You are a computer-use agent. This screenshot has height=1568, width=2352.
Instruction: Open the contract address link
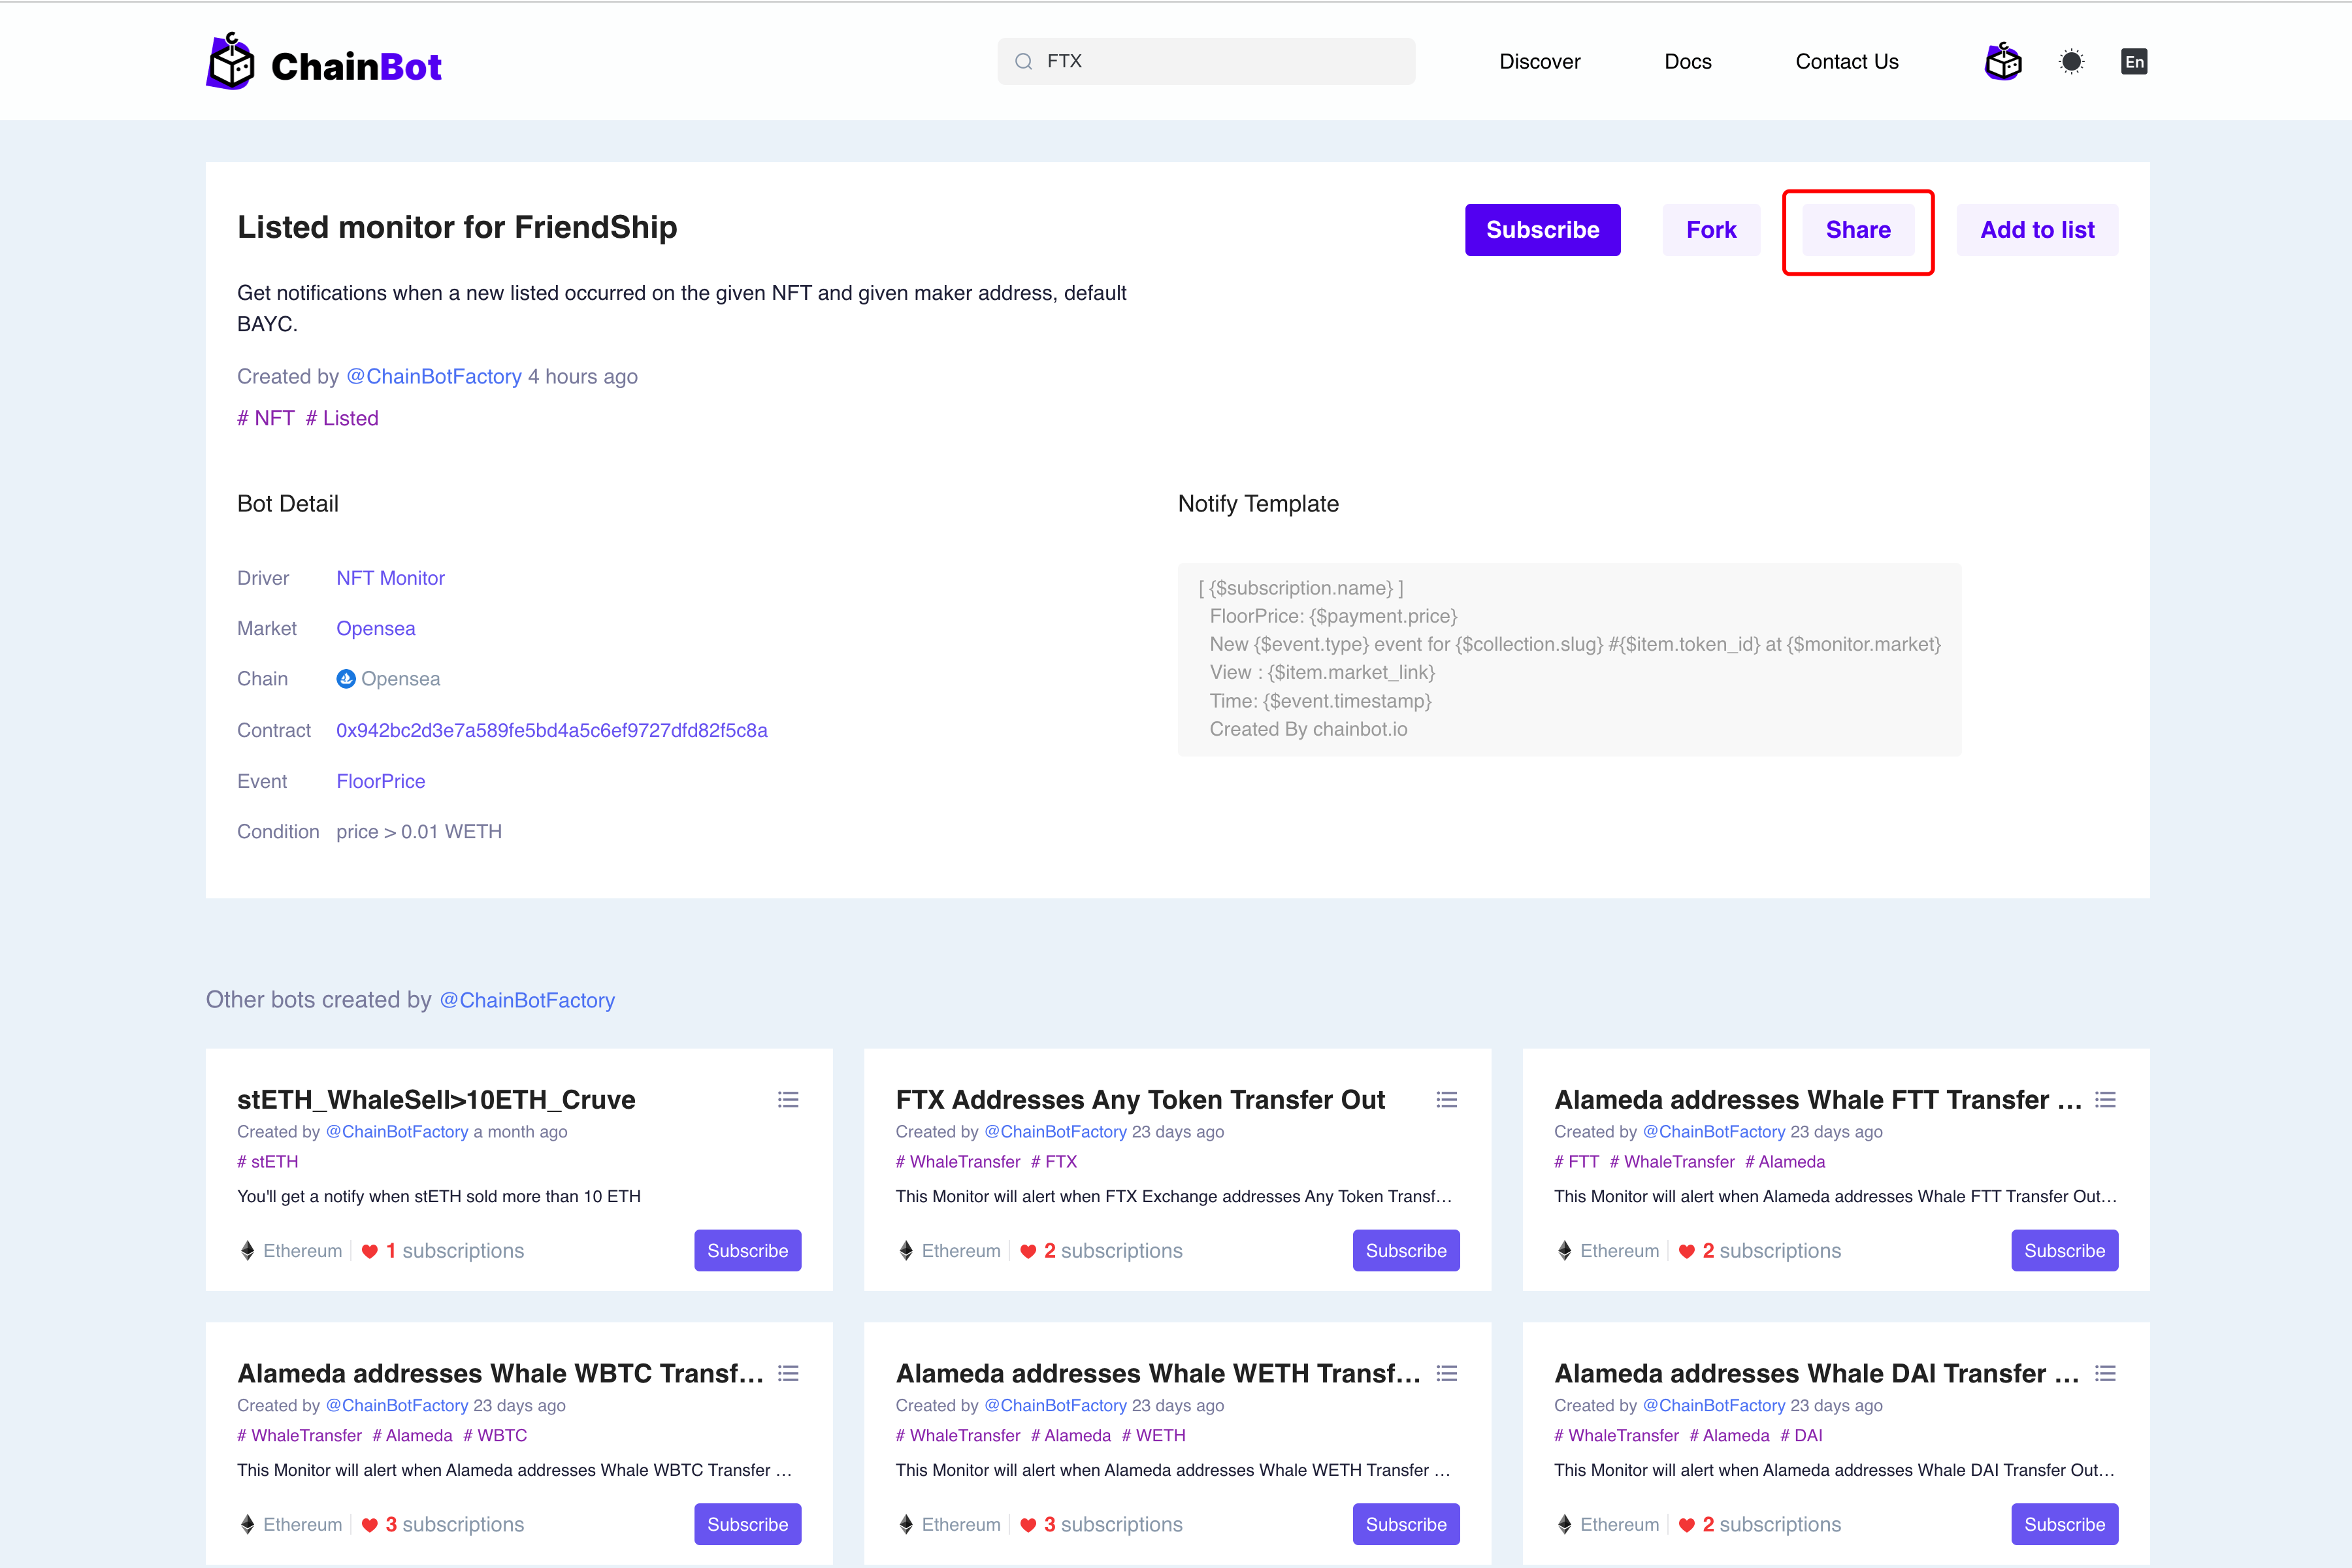(x=551, y=731)
